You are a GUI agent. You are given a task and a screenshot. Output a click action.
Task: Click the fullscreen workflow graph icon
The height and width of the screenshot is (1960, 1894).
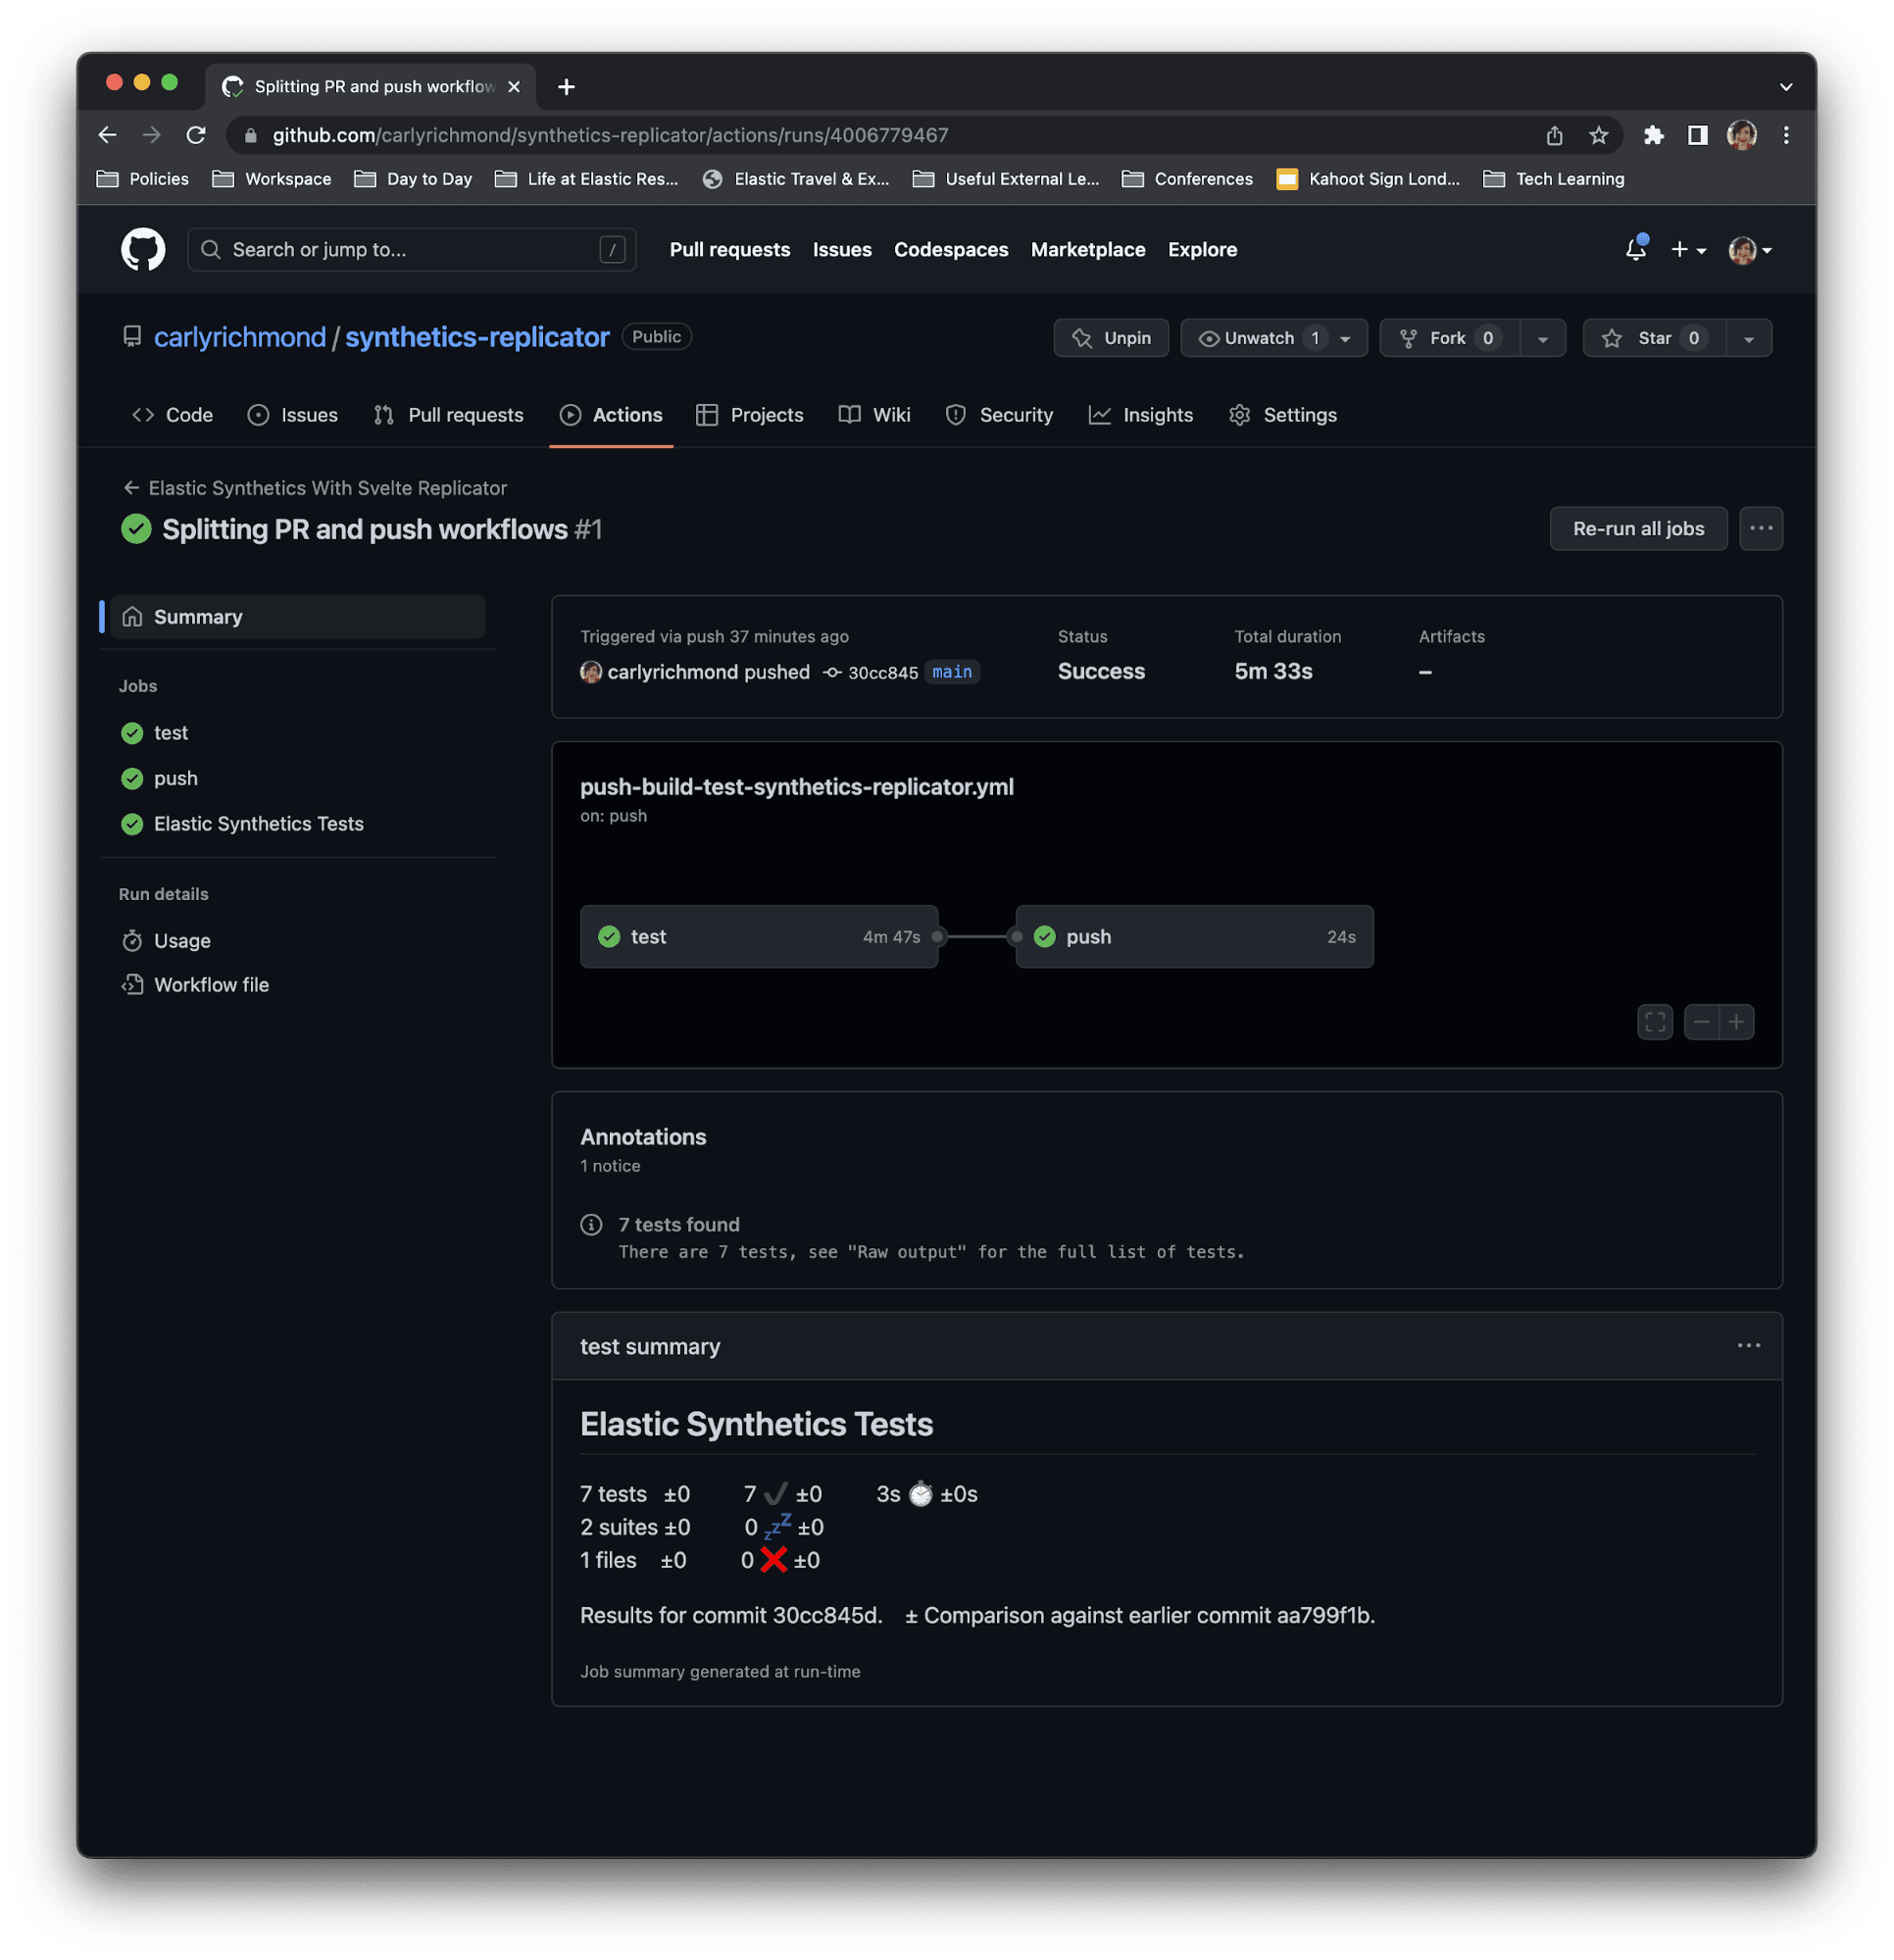pos(1655,1021)
